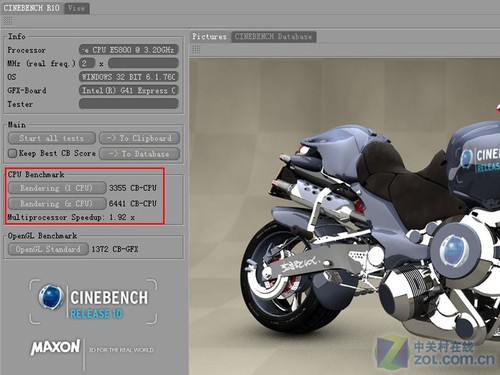Screen dimensions: 500x375
Task: Click the 6441 CB-CPU score text
Action: coord(133,203)
